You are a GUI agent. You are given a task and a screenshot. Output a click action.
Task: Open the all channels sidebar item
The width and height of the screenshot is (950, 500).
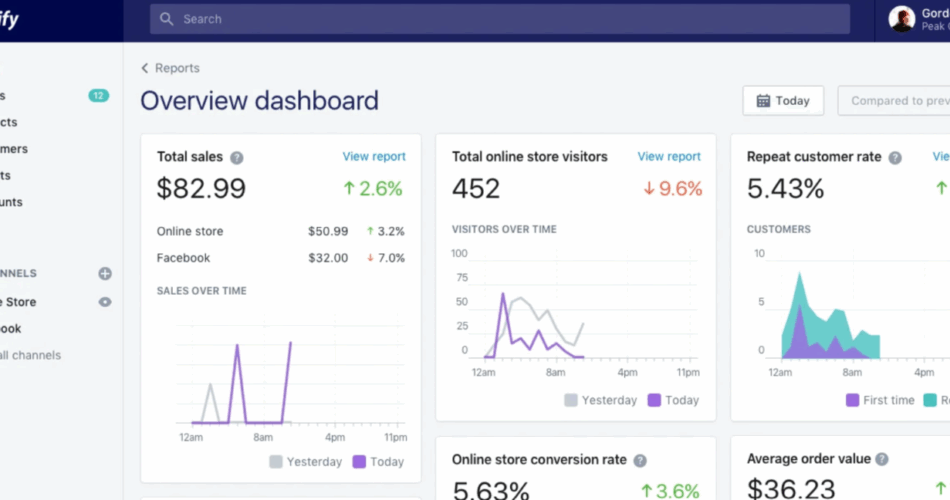[x=30, y=355]
